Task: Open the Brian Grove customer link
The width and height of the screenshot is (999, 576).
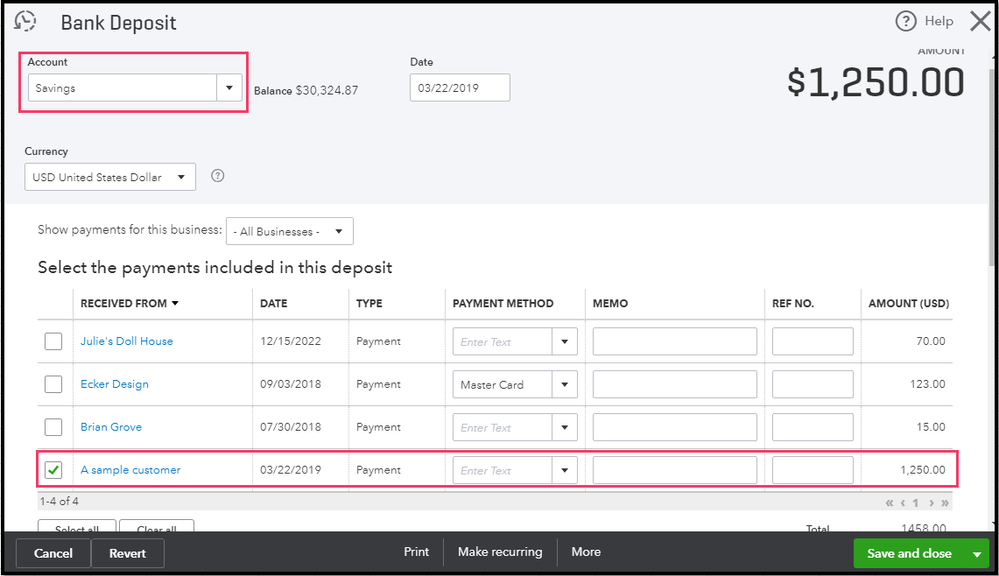Action: point(111,427)
